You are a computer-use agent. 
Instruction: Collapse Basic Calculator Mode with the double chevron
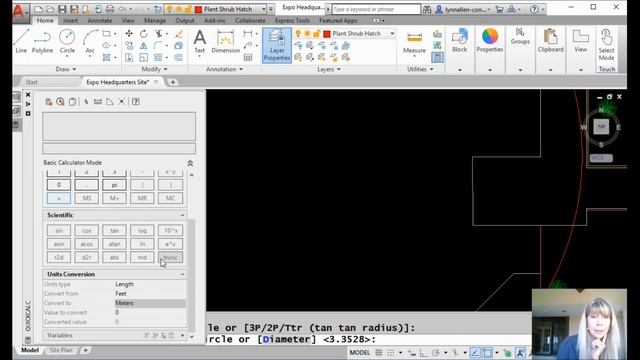190,163
